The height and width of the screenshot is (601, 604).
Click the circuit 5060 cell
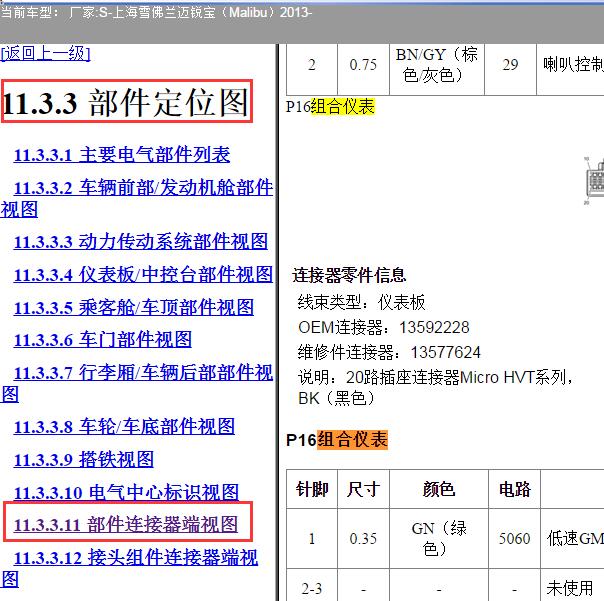pos(514,538)
